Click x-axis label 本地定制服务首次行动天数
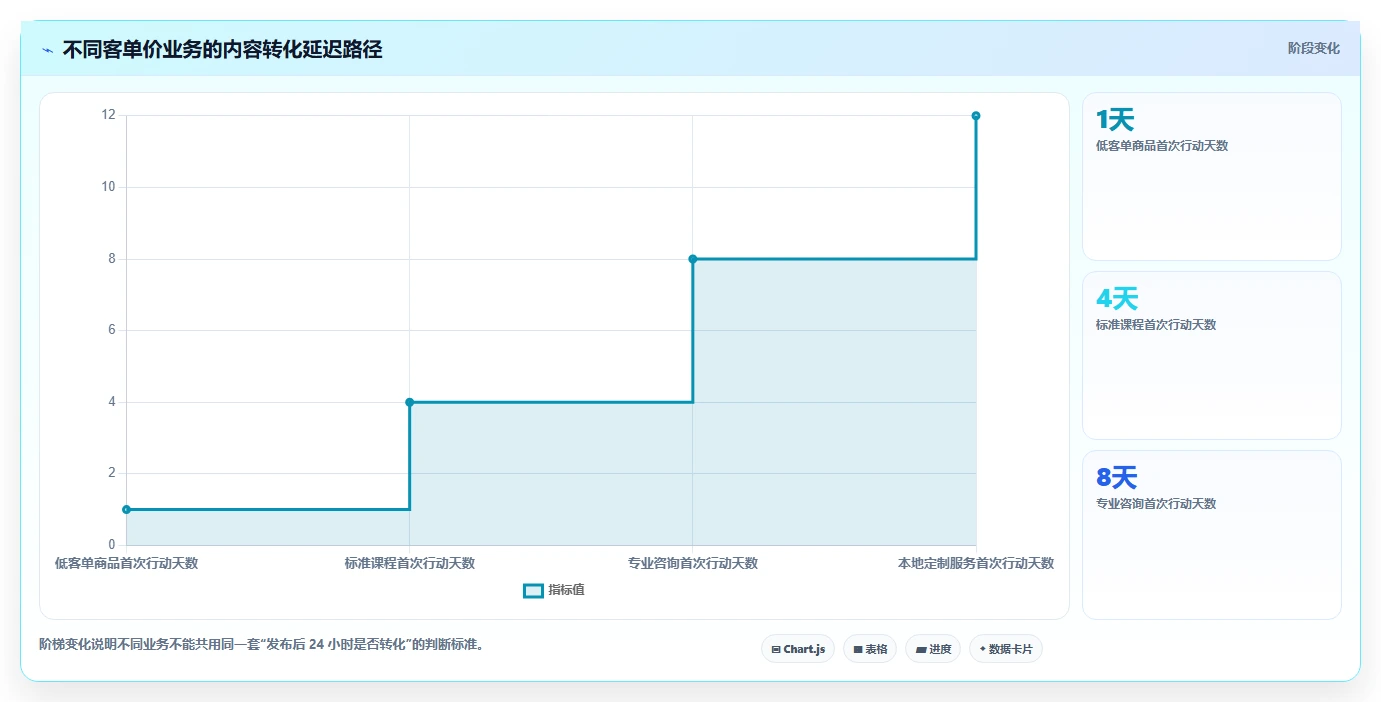 click(x=975, y=563)
